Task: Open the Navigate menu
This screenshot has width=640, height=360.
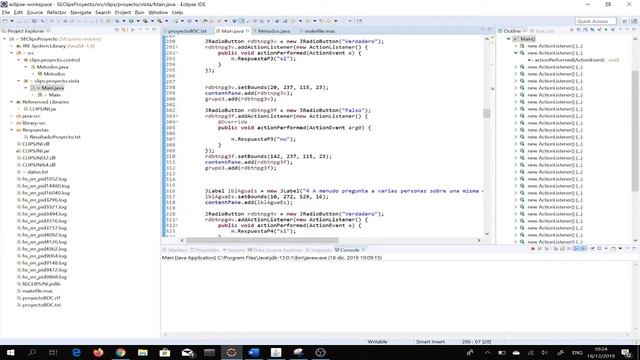Action: pos(81,12)
